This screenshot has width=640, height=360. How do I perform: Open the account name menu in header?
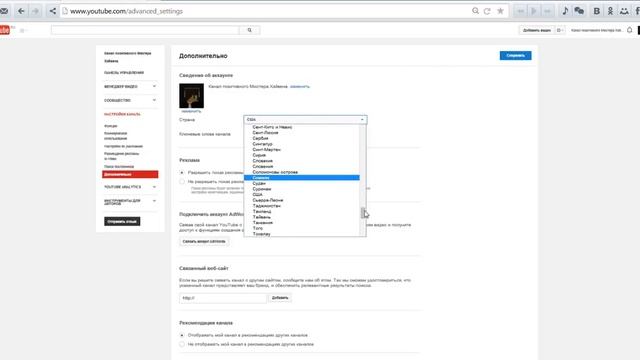[596, 30]
